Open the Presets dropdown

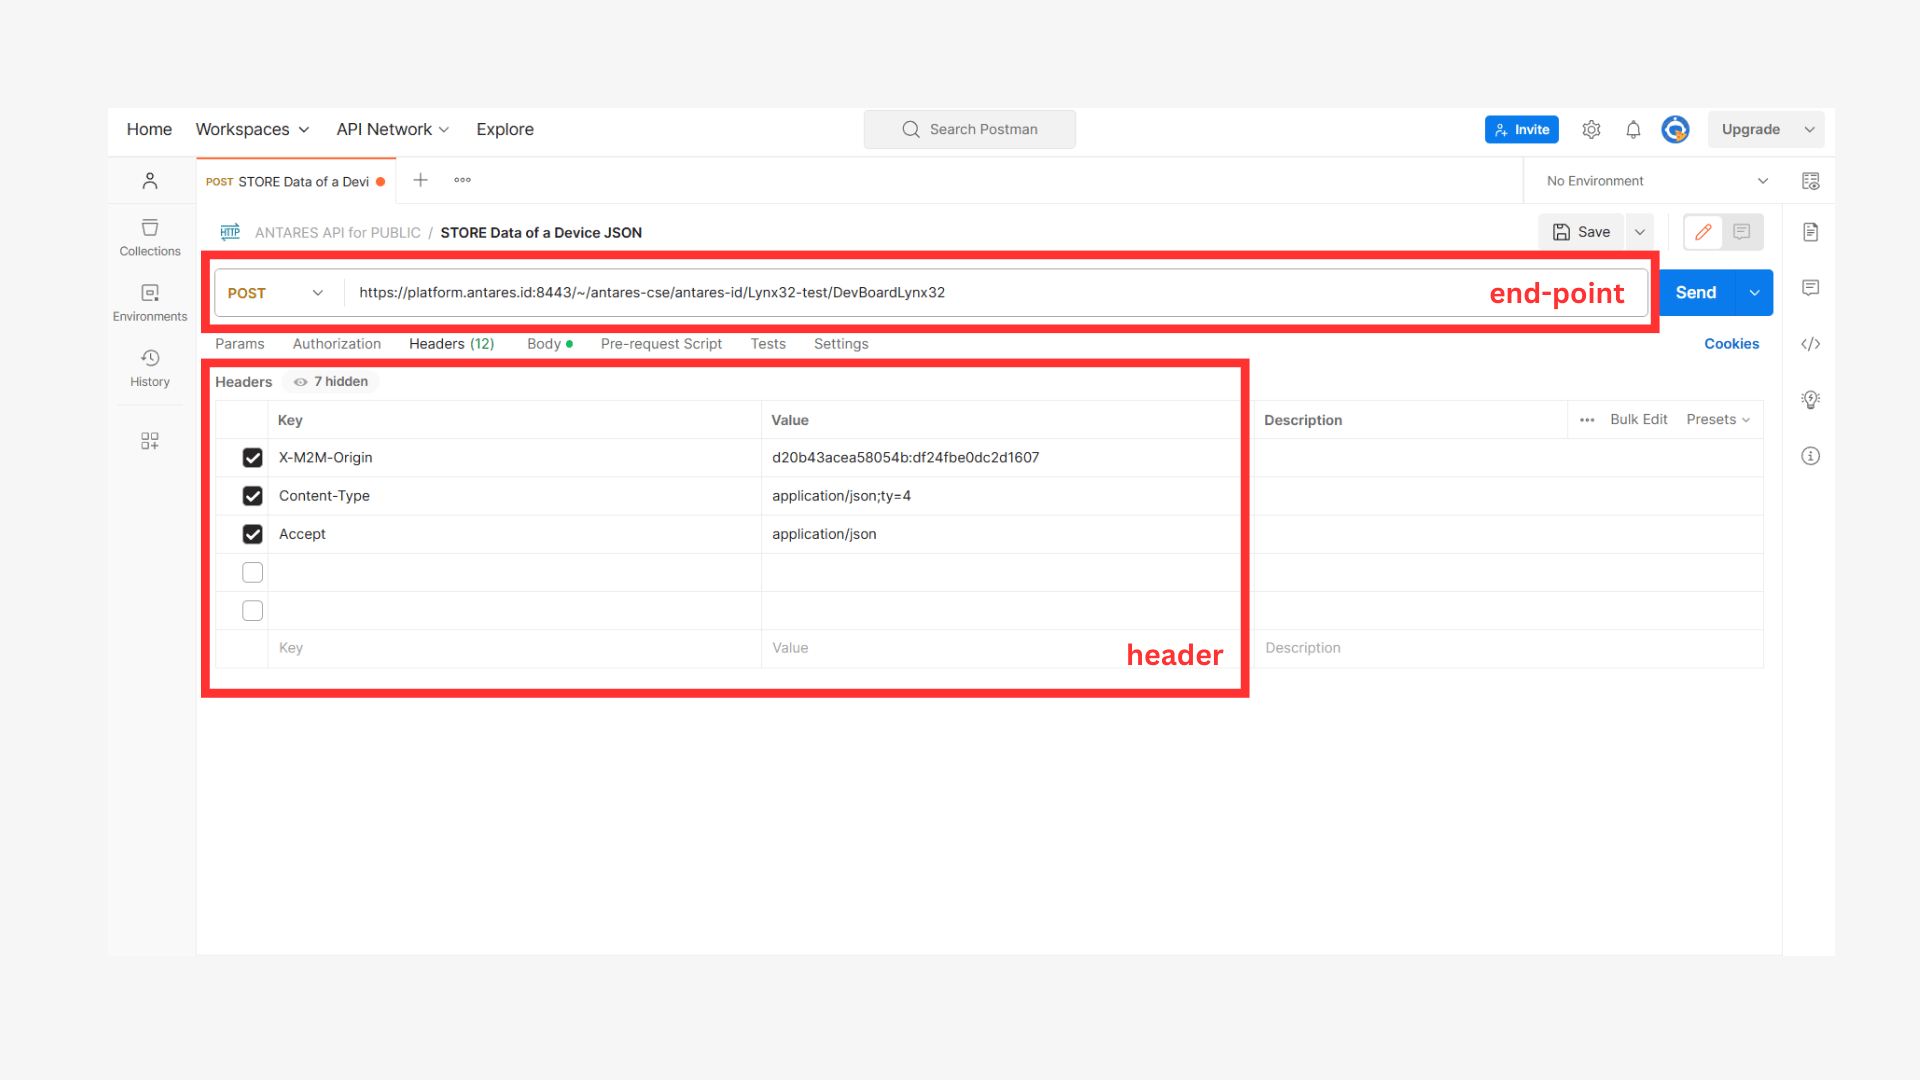click(x=1718, y=420)
